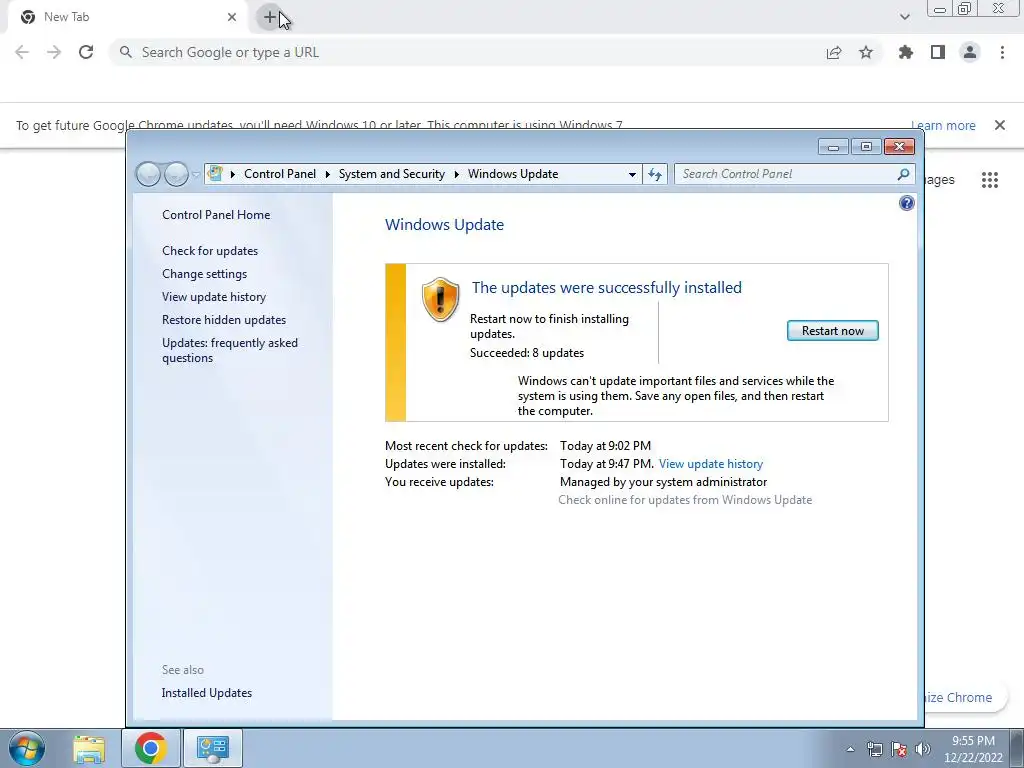Viewport: 1024px width, 768px height.
Task: Open Updates: frequently asked questions
Action: (x=230, y=350)
